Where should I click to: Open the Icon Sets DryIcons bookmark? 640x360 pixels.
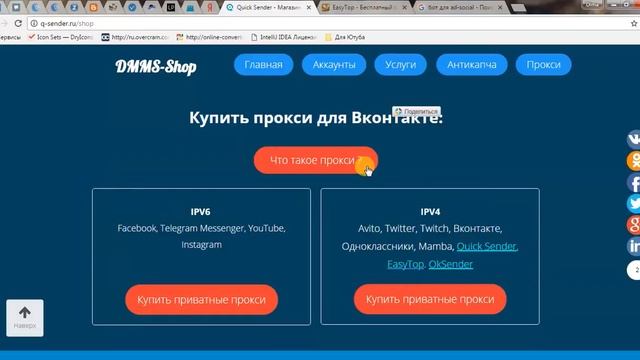pos(60,37)
